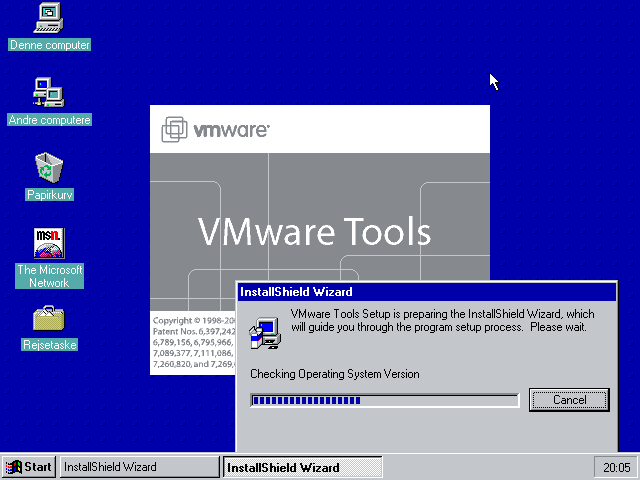Select the Andre computere network icon

tap(49, 92)
